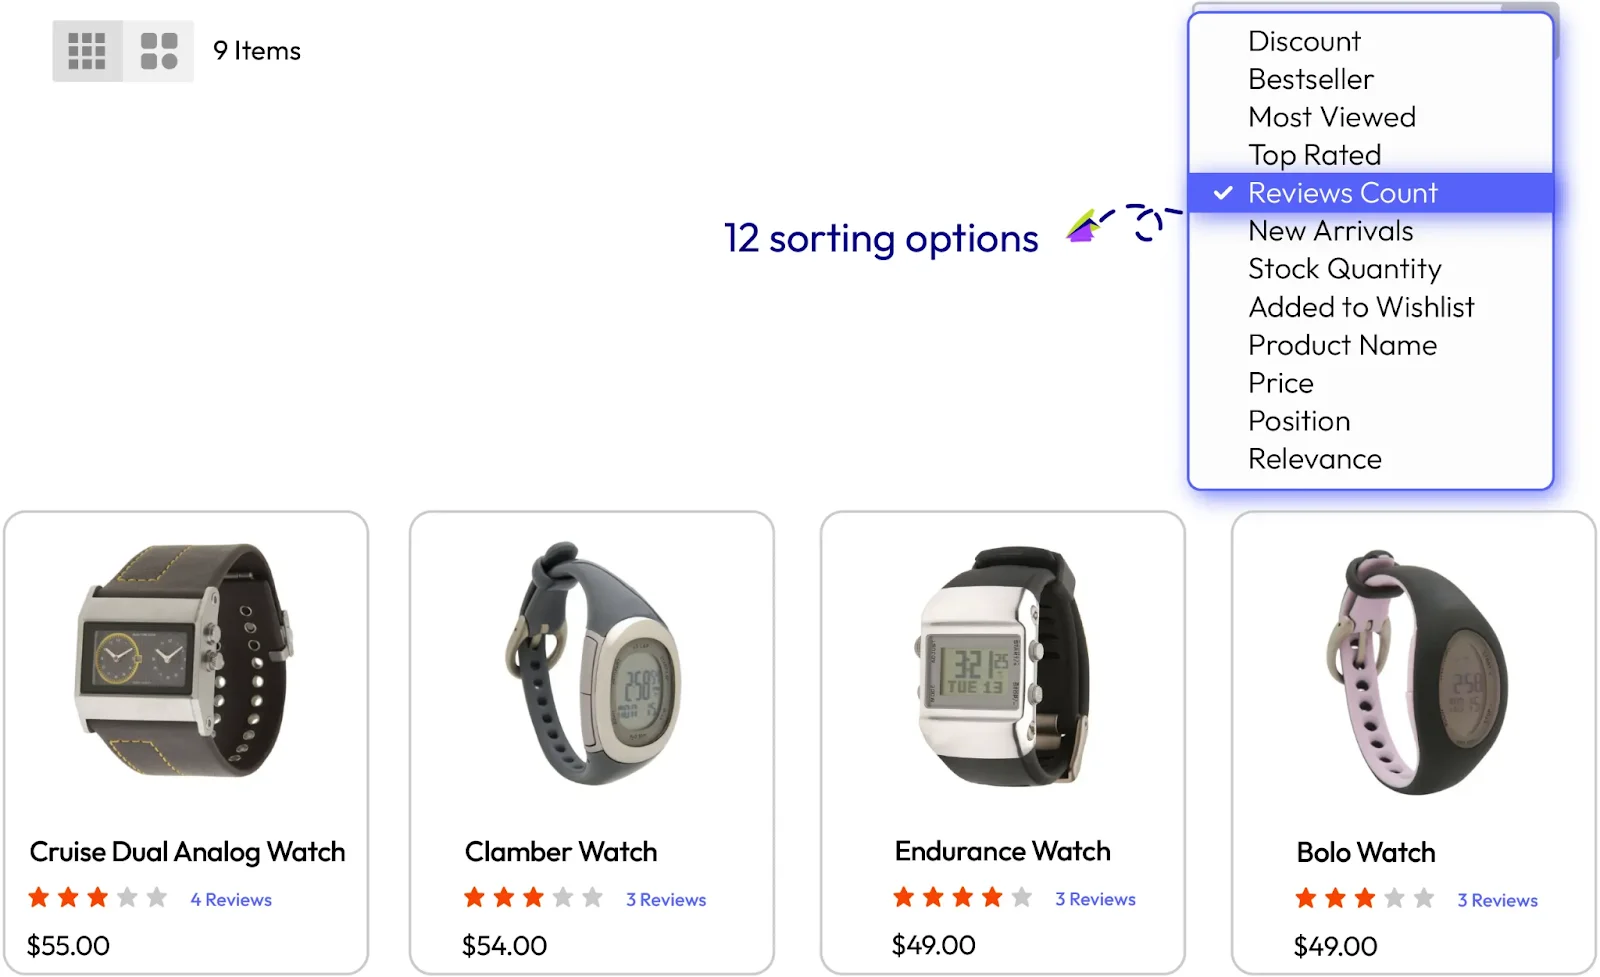Viewport: 1600px width, 977px height.
Task: Choose the Position sort option
Action: pos(1299,422)
